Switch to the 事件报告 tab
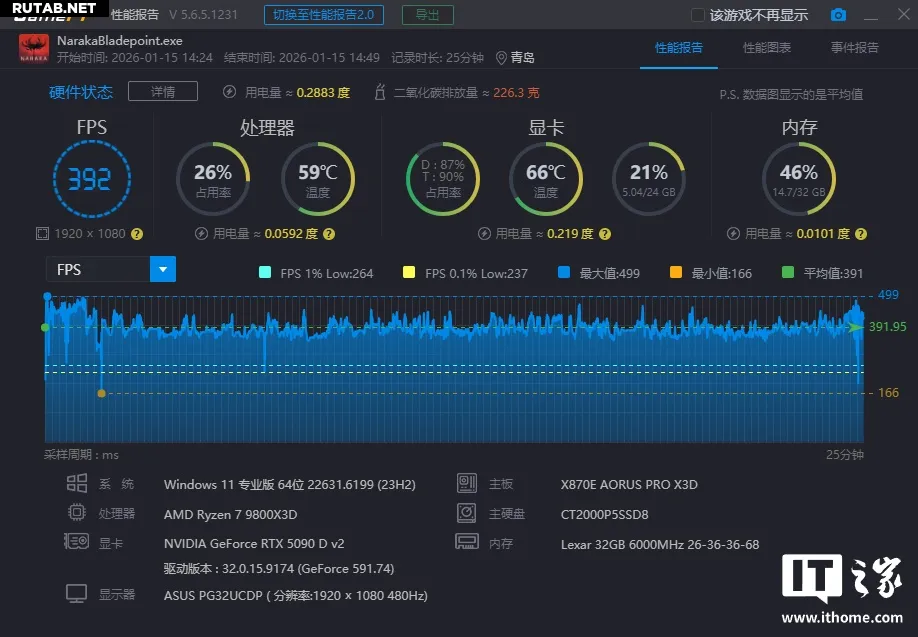The image size is (918, 637). (x=854, y=48)
